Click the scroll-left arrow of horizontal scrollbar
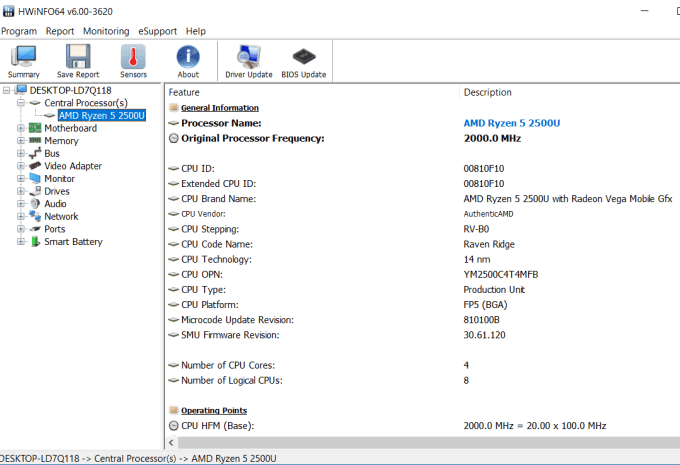The image size is (680, 465). (x=171, y=442)
